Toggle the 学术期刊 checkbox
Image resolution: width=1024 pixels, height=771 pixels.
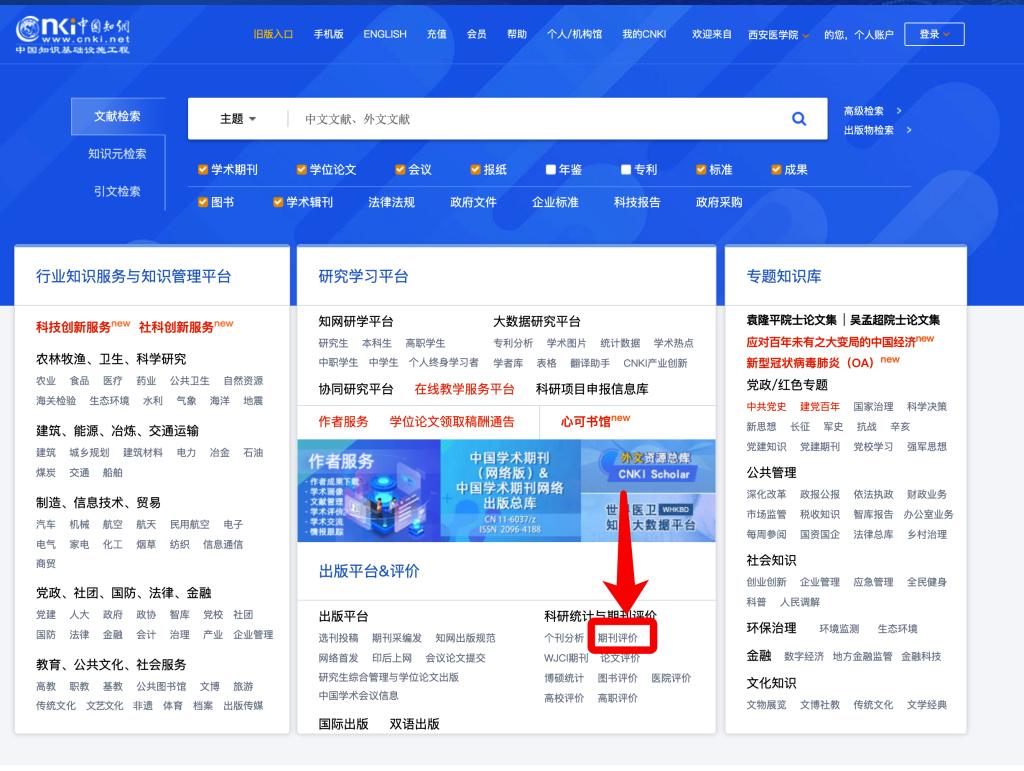(202, 170)
